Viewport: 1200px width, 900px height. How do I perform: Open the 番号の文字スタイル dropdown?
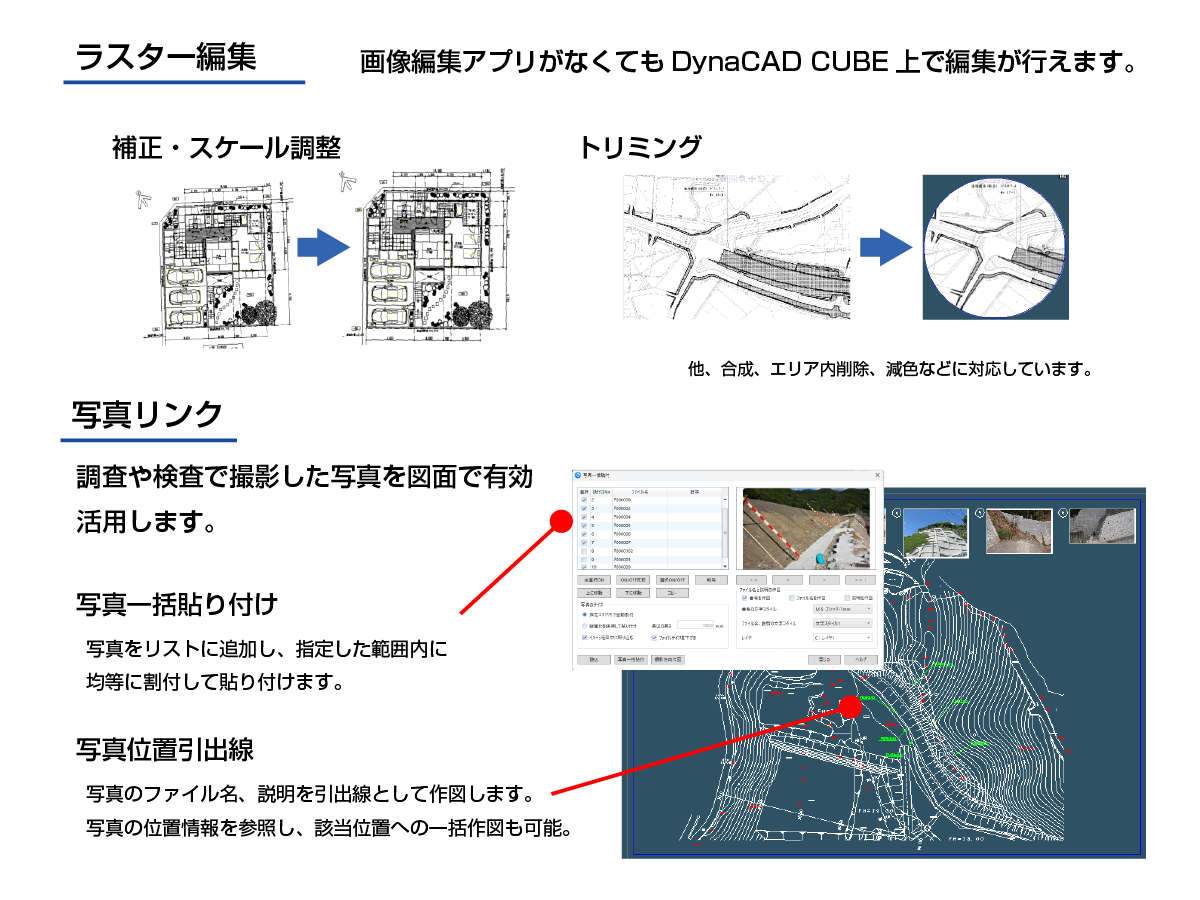(x=843, y=608)
